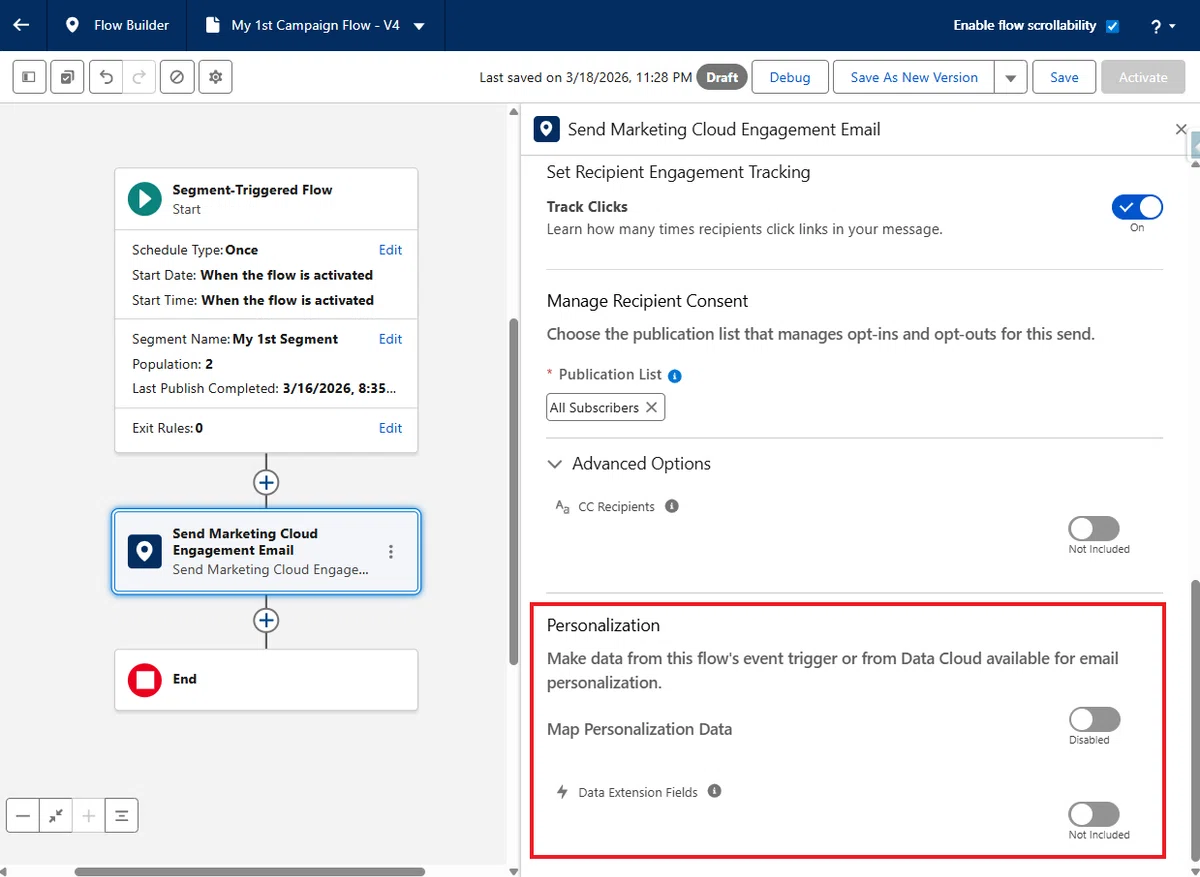Click the Save button
Image resolution: width=1200 pixels, height=877 pixels.
coord(1064,77)
